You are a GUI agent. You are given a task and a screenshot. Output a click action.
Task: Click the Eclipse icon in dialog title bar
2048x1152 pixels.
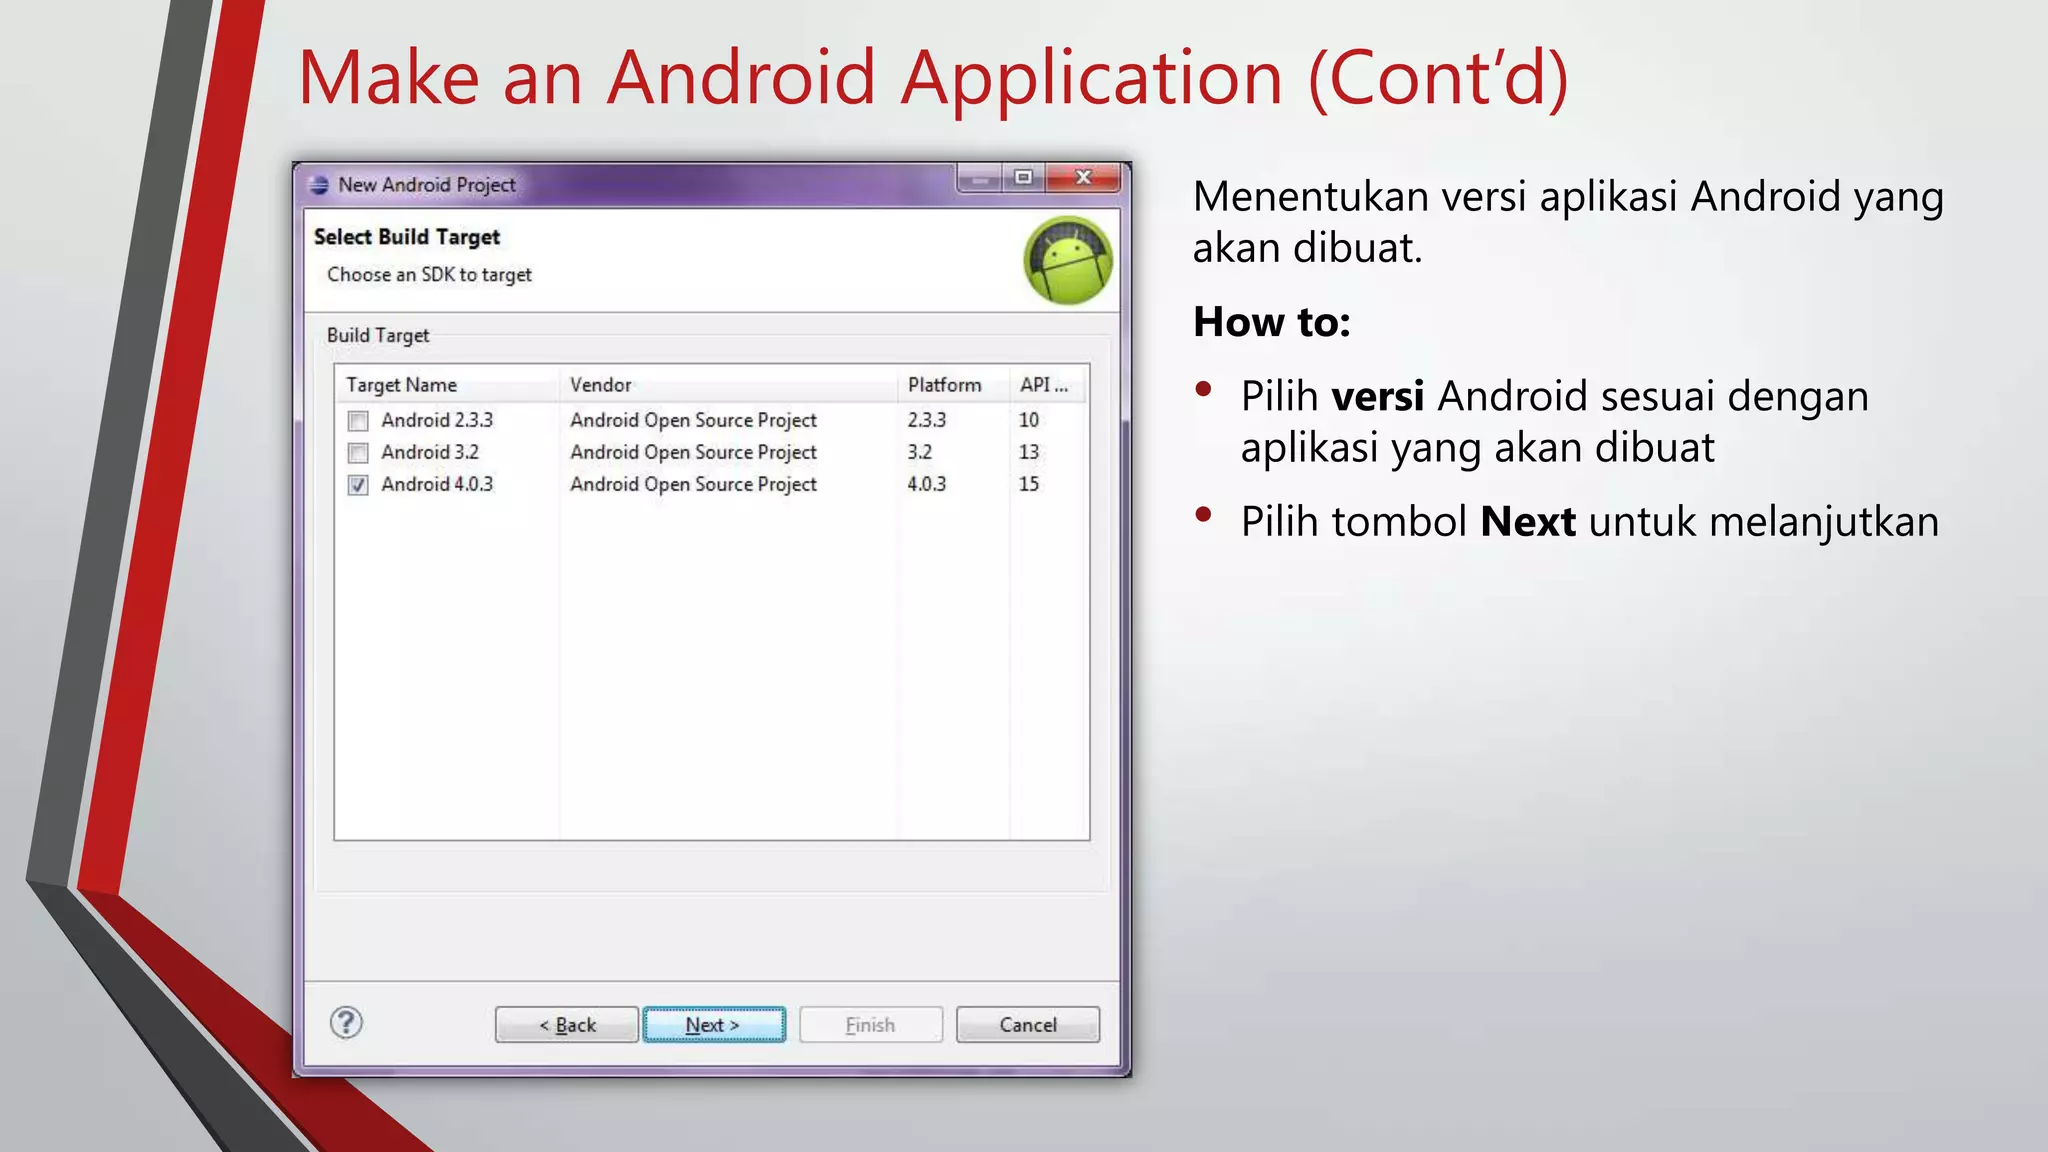coord(319,185)
